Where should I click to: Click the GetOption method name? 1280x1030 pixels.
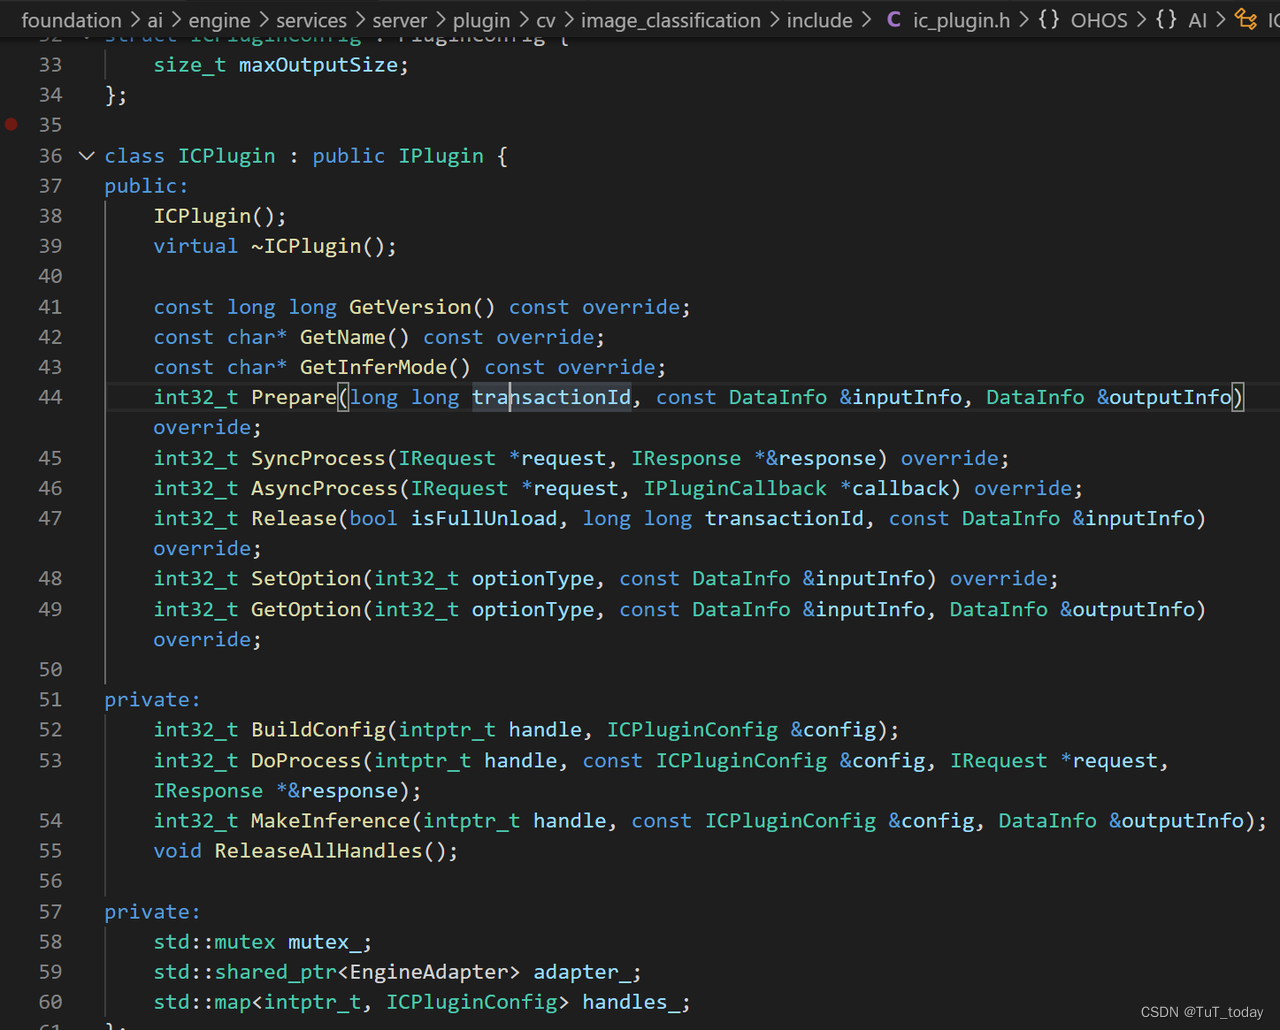(306, 609)
